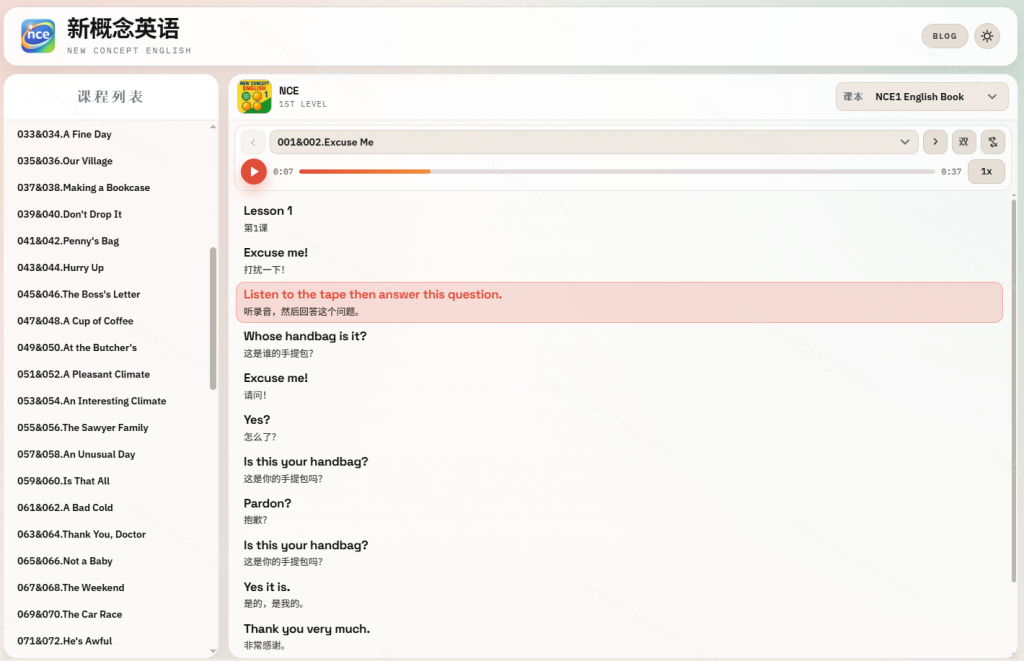Click the course list scrollbar thumb

pos(213,318)
